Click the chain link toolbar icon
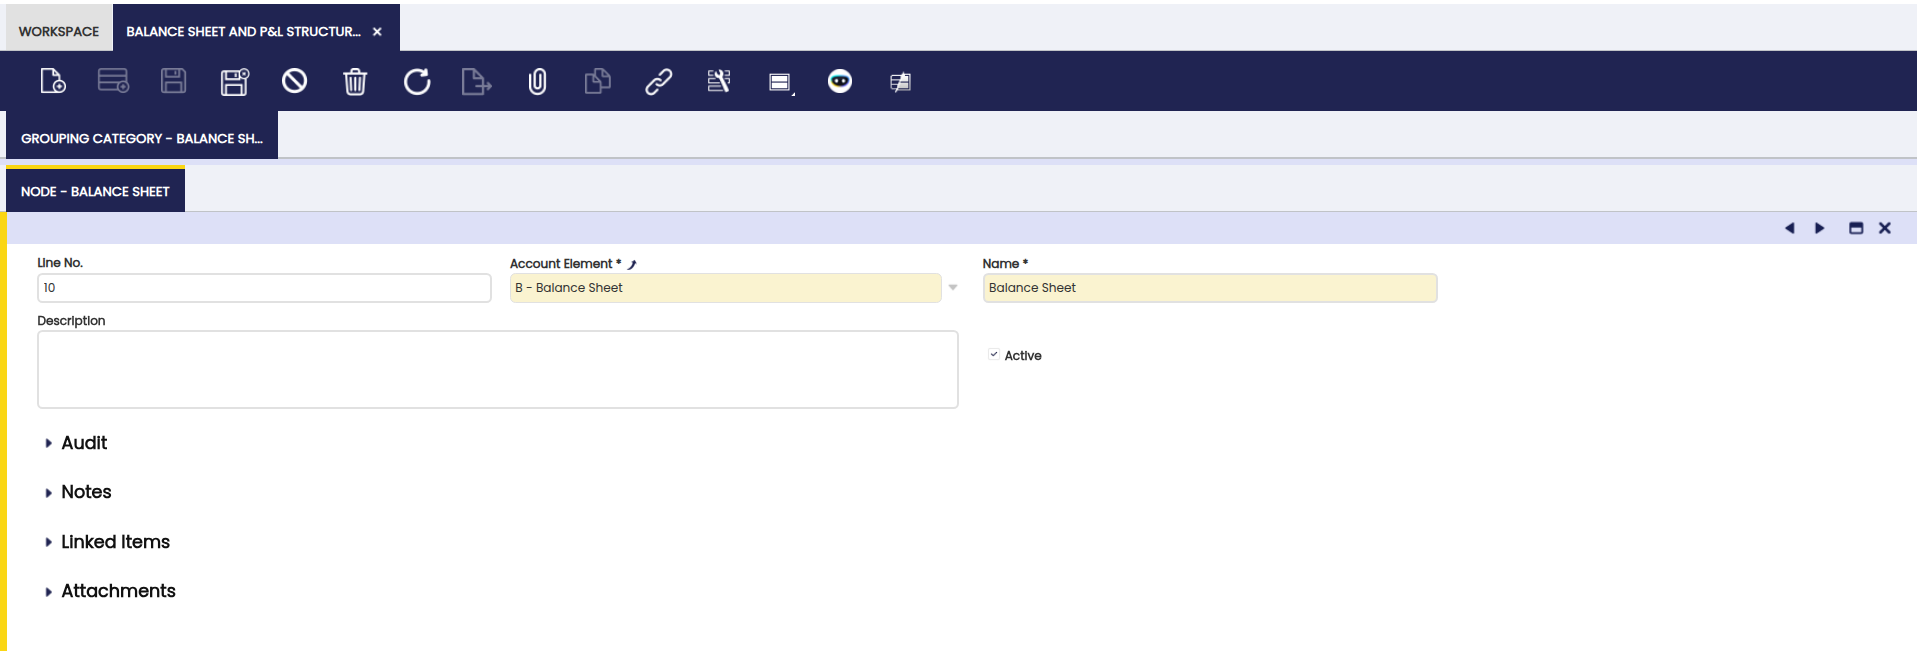This screenshot has width=1917, height=651. pos(658,81)
